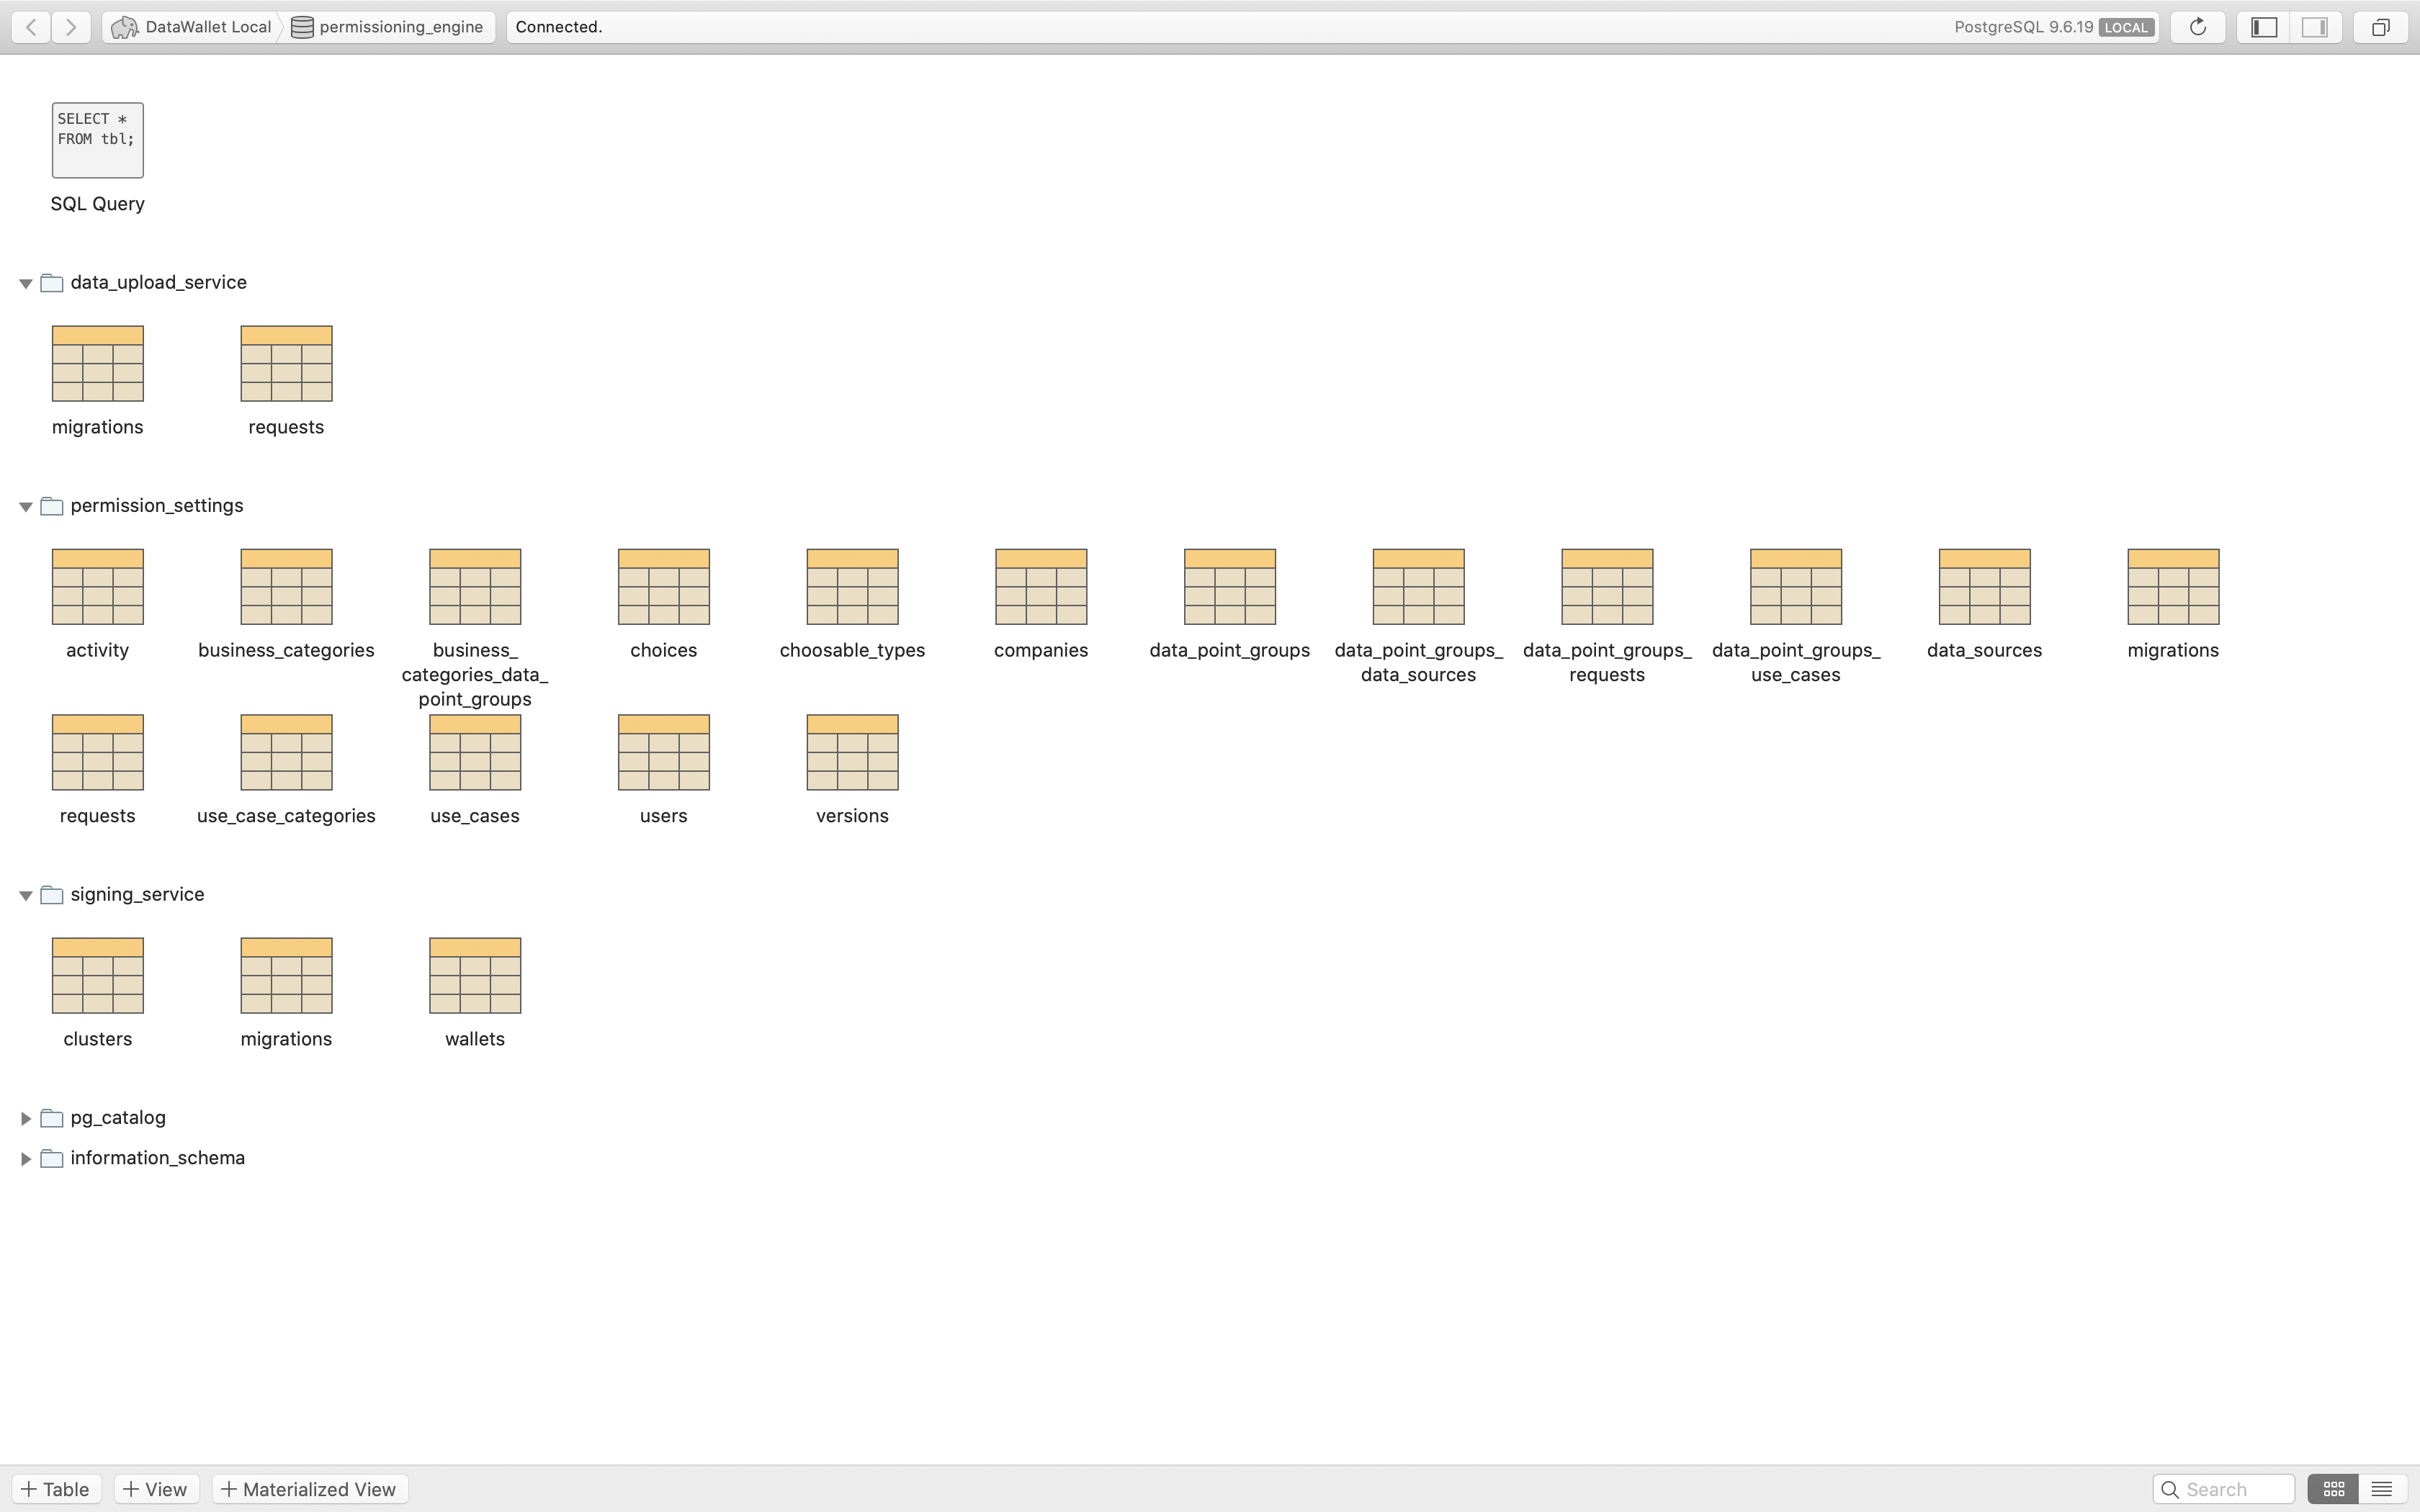Click the + Table button
Viewport: 2420px width, 1512px height.
[56, 1489]
